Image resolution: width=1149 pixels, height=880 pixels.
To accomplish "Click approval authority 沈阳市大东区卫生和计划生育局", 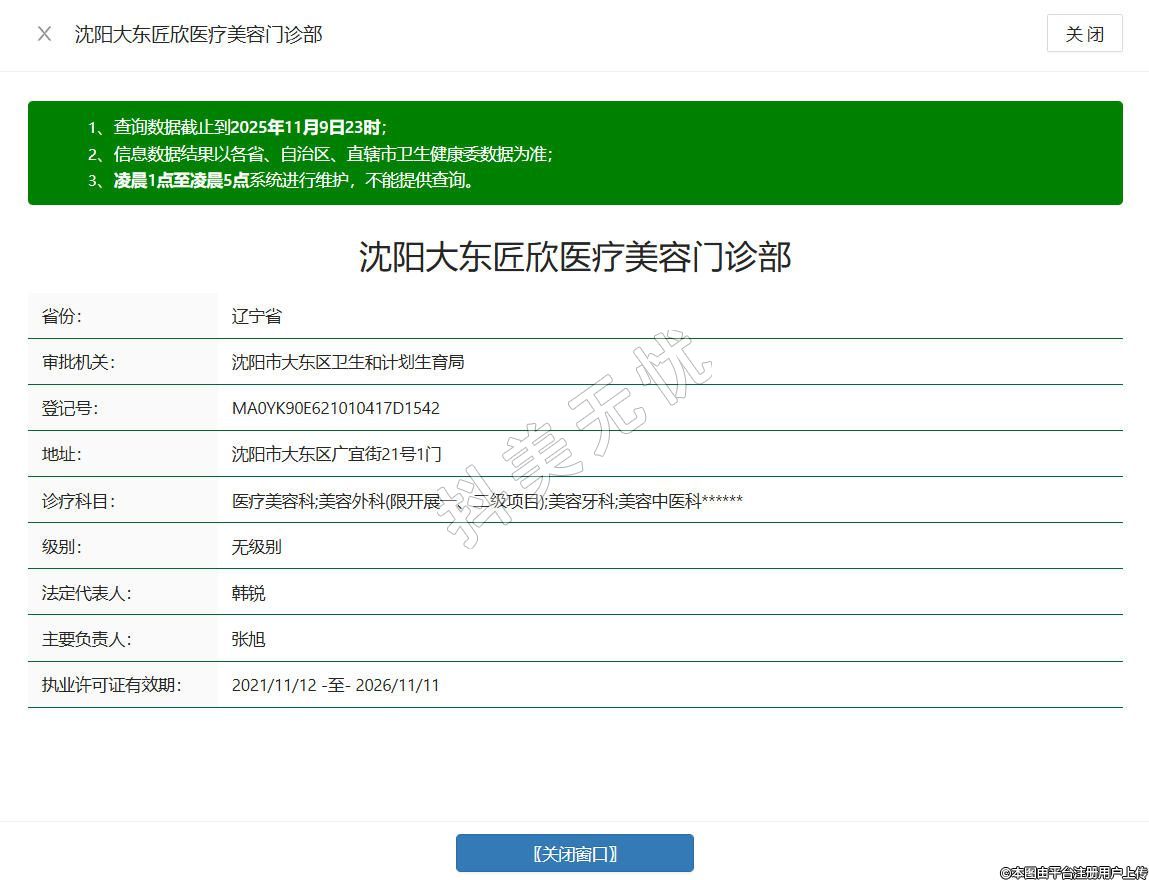I will tap(348, 362).
